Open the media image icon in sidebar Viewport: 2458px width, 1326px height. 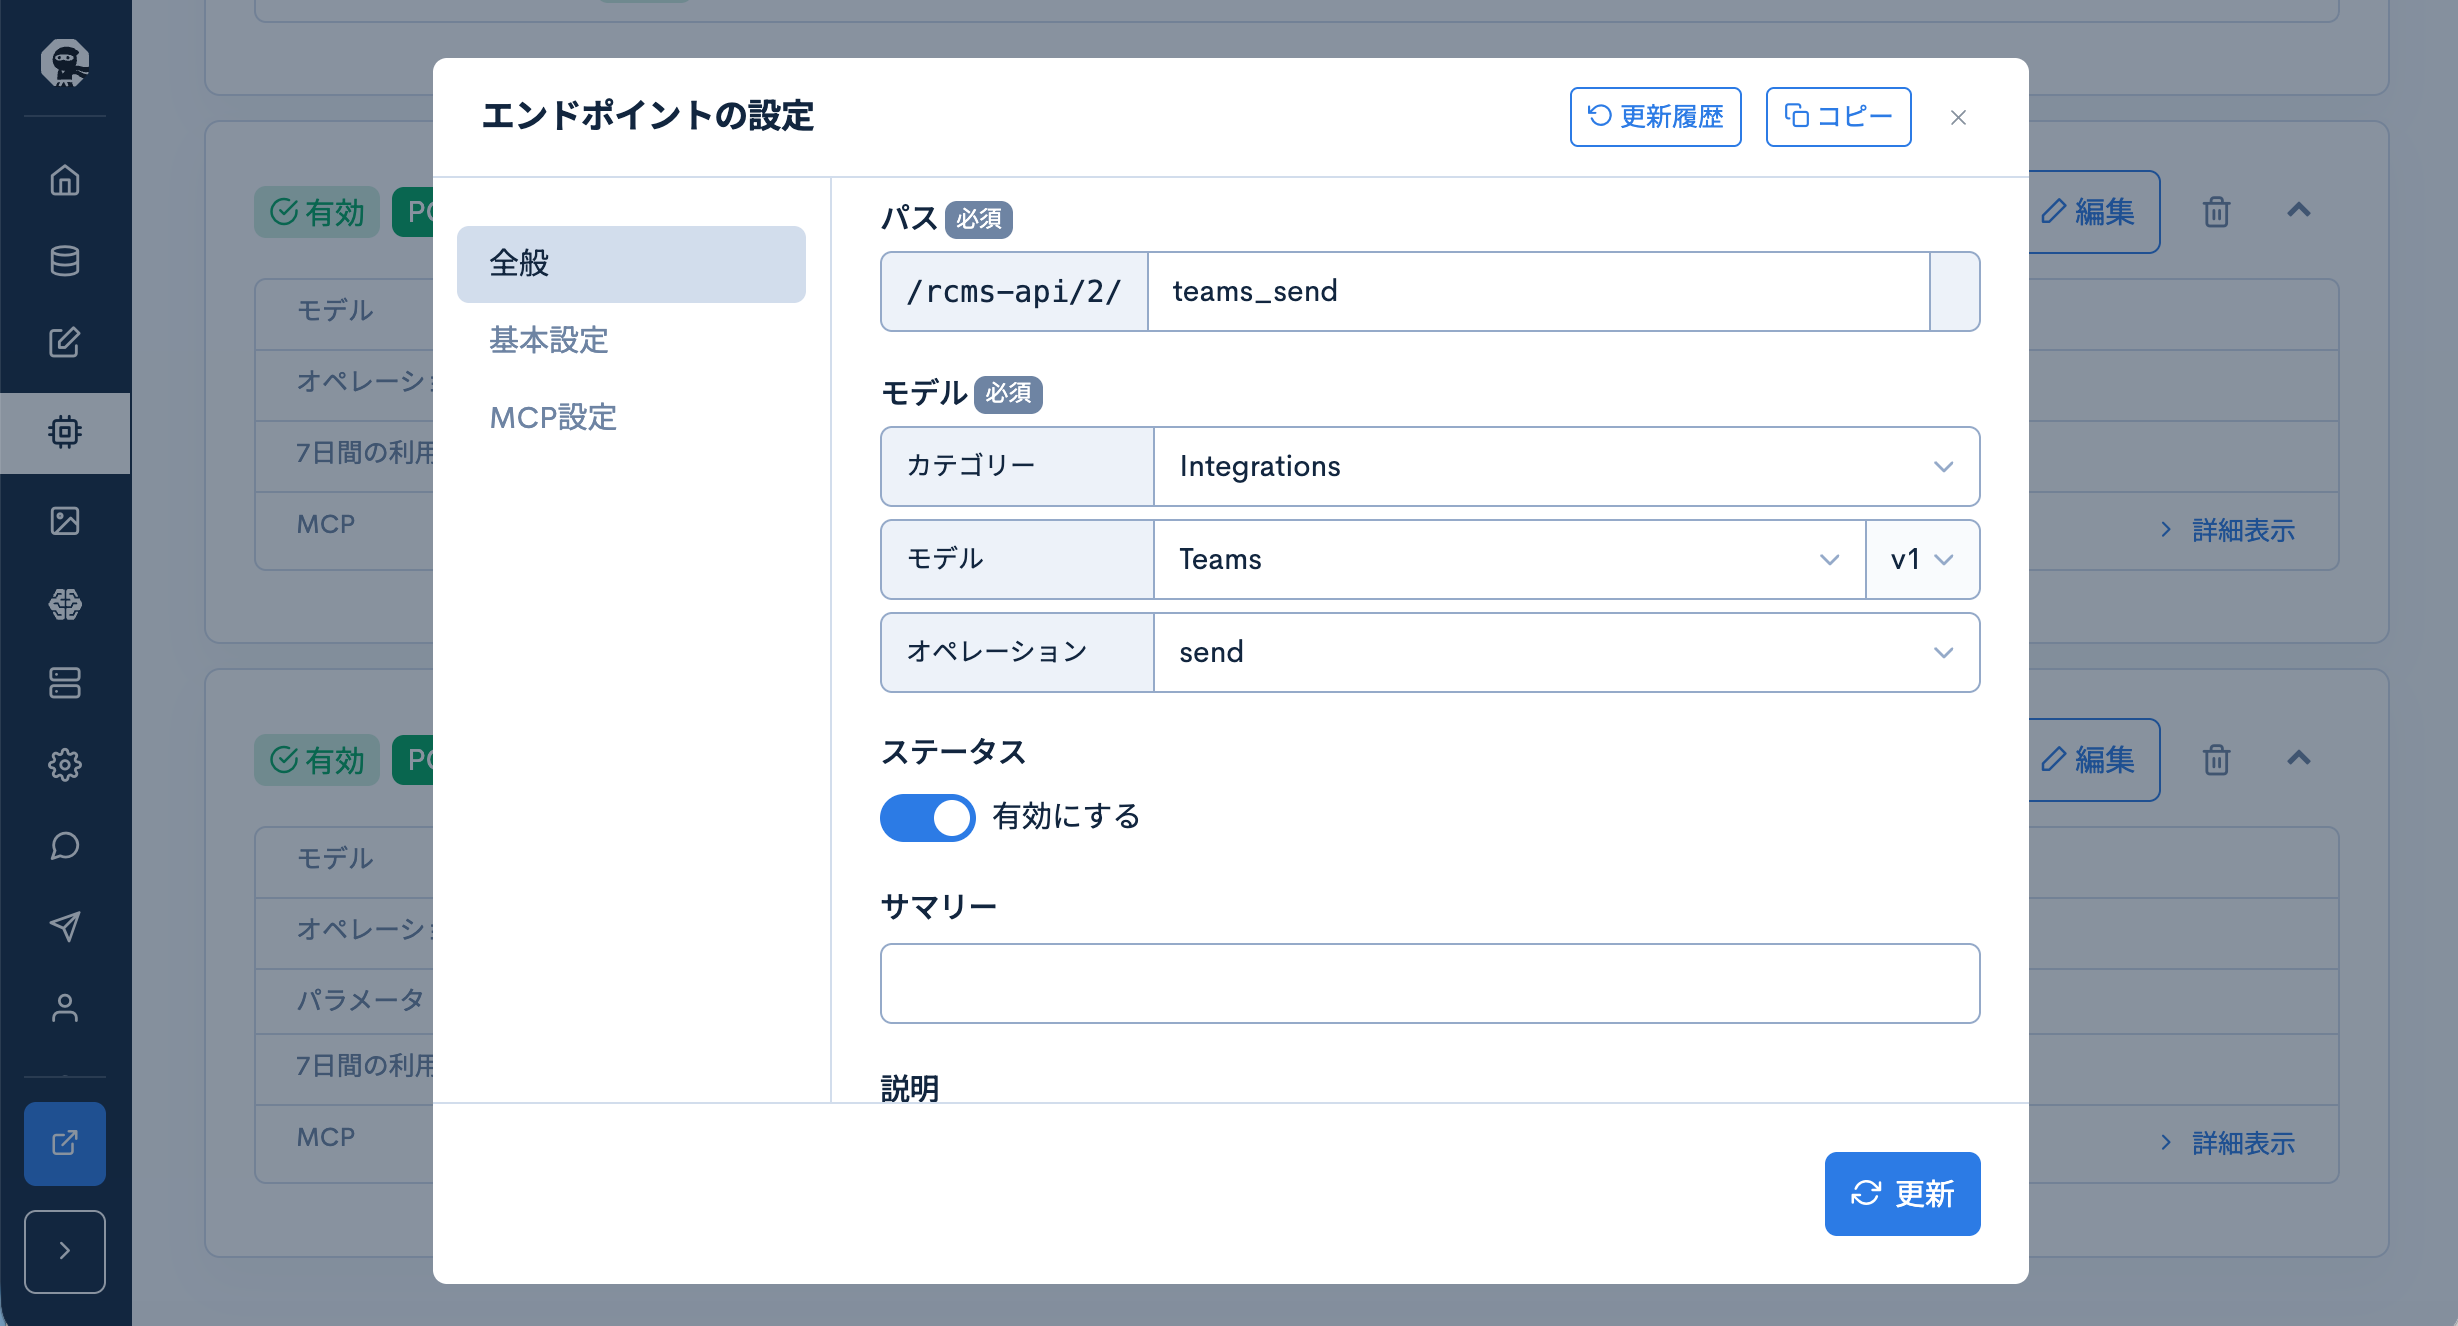65,521
